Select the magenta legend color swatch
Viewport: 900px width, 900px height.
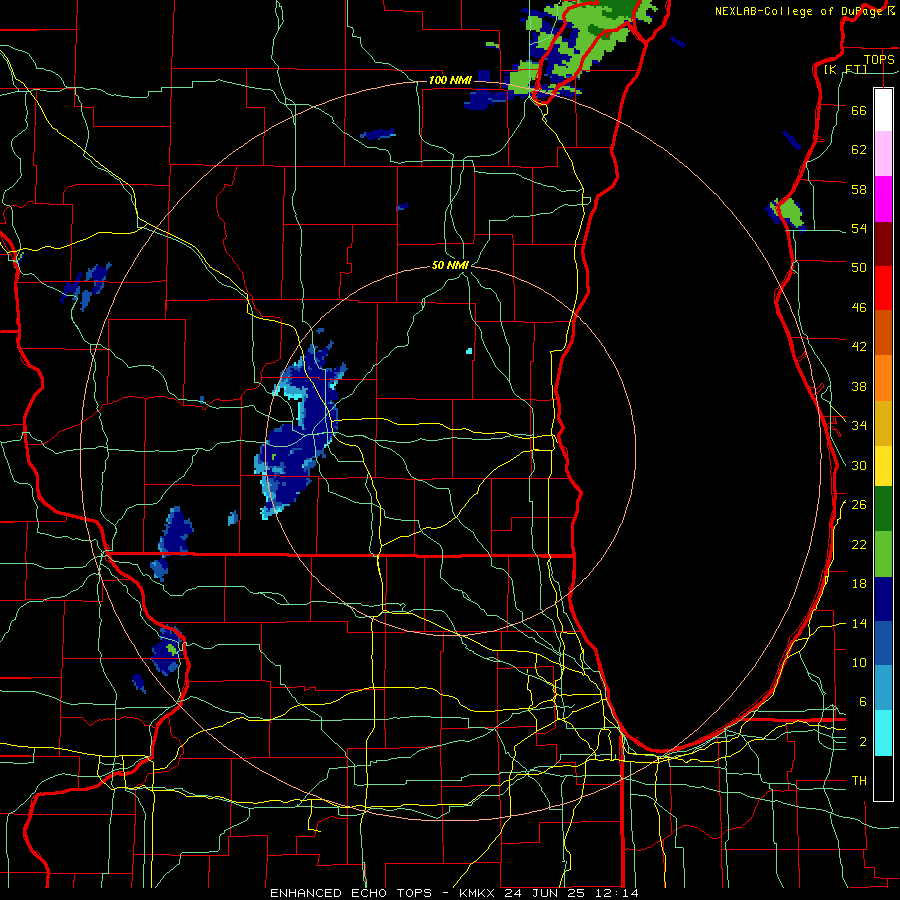883,199
